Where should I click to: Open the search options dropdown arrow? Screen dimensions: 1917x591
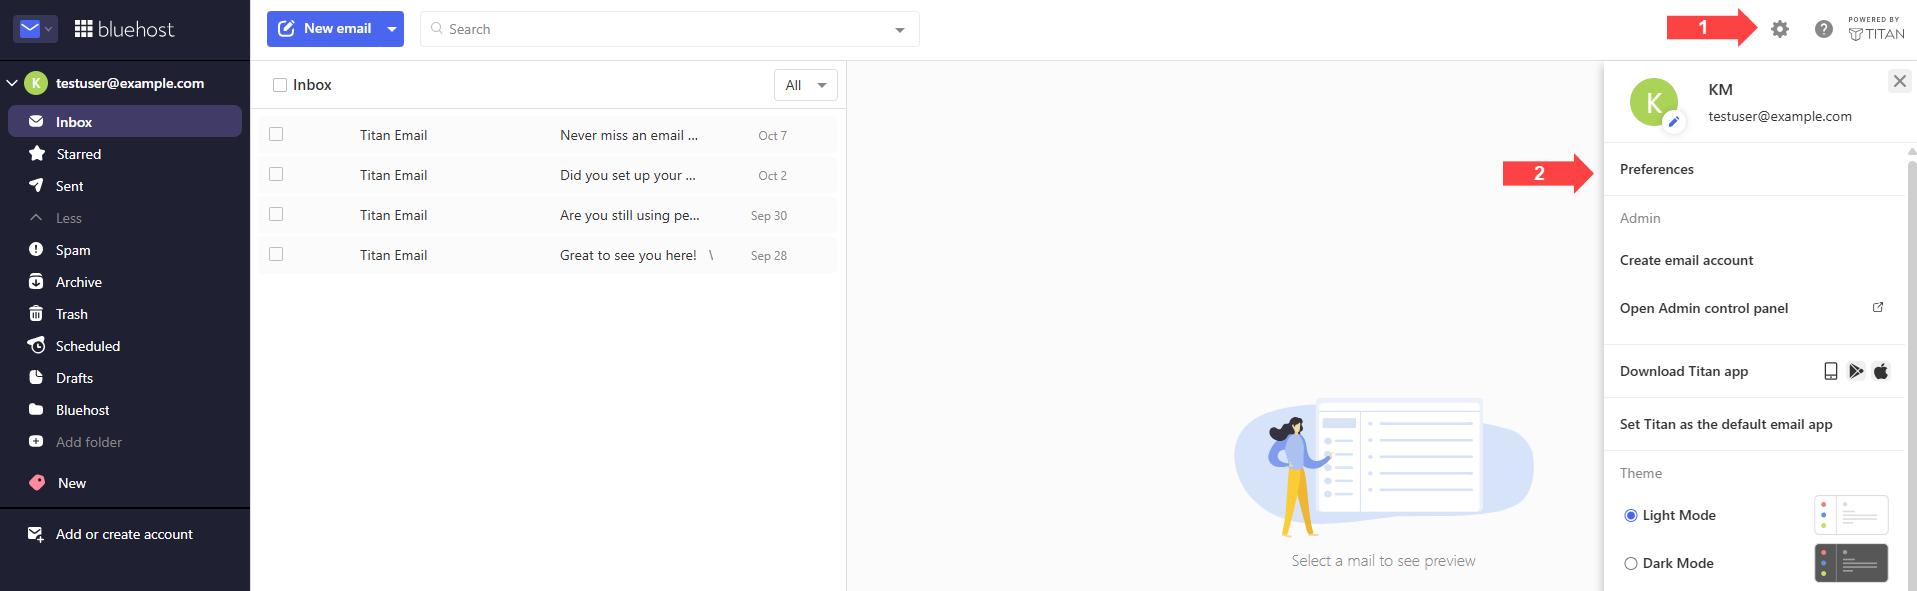click(900, 29)
